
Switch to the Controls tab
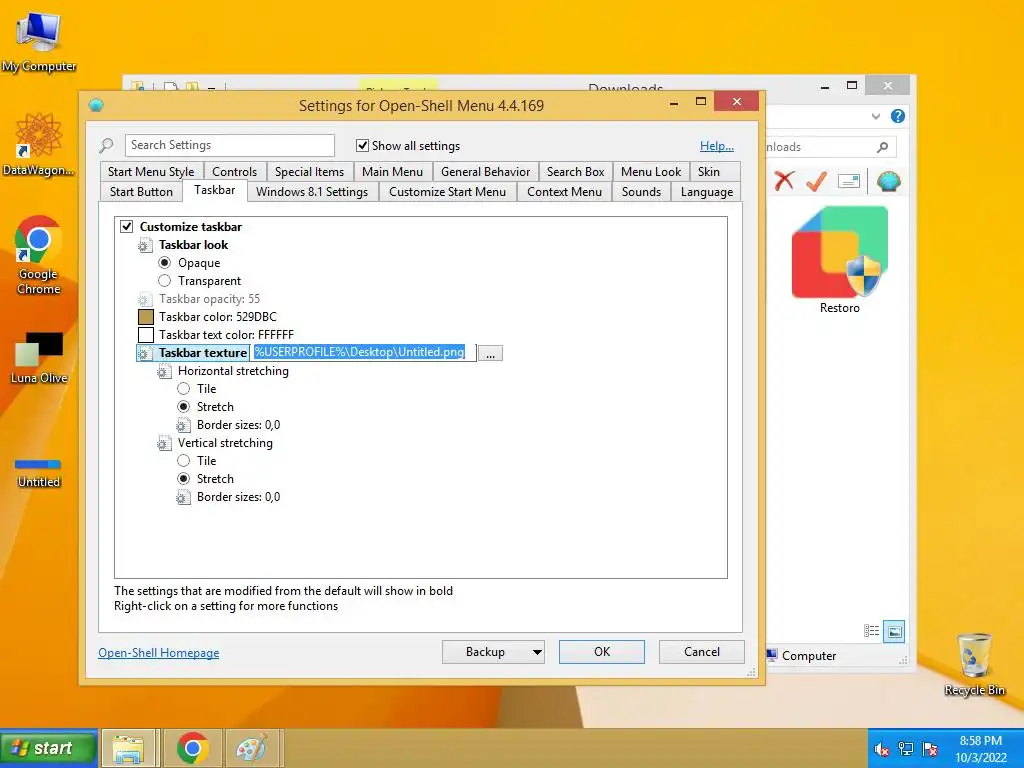pyautogui.click(x=234, y=172)
